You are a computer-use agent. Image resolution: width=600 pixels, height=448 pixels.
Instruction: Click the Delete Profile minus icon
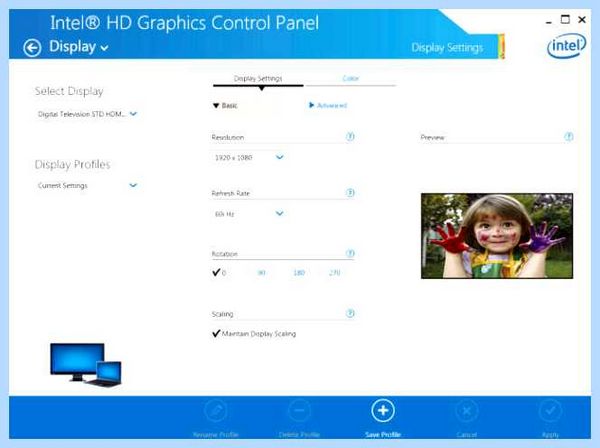click(299, 411)
